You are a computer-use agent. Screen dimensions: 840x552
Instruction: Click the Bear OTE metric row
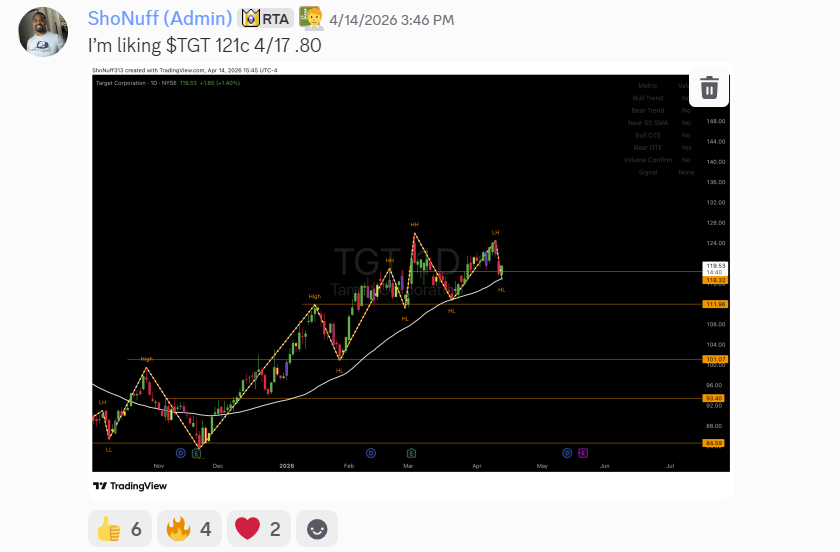click(662, 147)
